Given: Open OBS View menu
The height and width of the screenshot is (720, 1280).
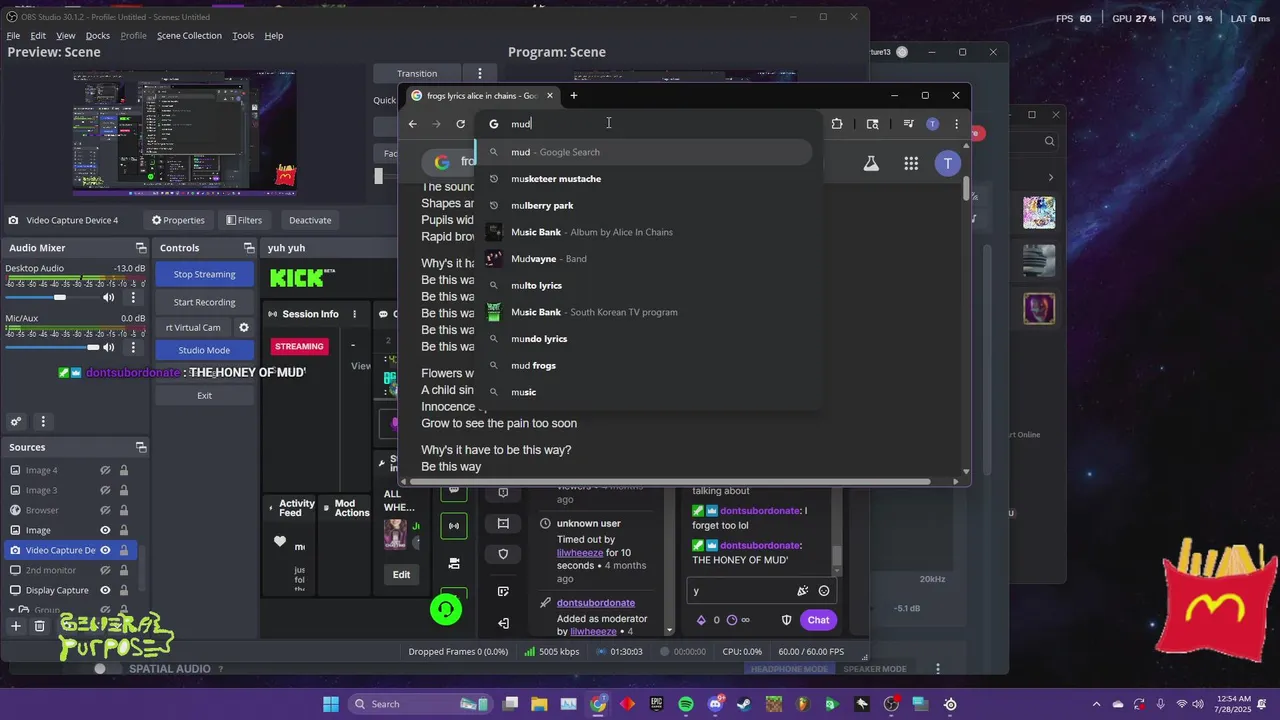Looking at the screenshot, I should tap(66, 36).
